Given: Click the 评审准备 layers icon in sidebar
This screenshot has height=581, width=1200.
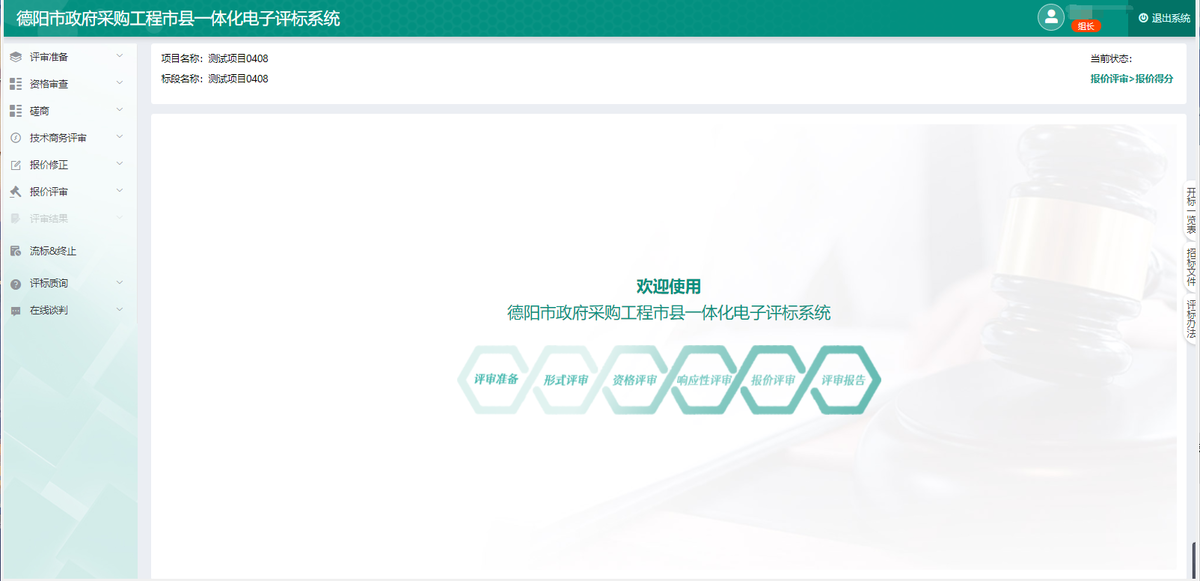Looking at the screenshot, I should pos(15,57).
